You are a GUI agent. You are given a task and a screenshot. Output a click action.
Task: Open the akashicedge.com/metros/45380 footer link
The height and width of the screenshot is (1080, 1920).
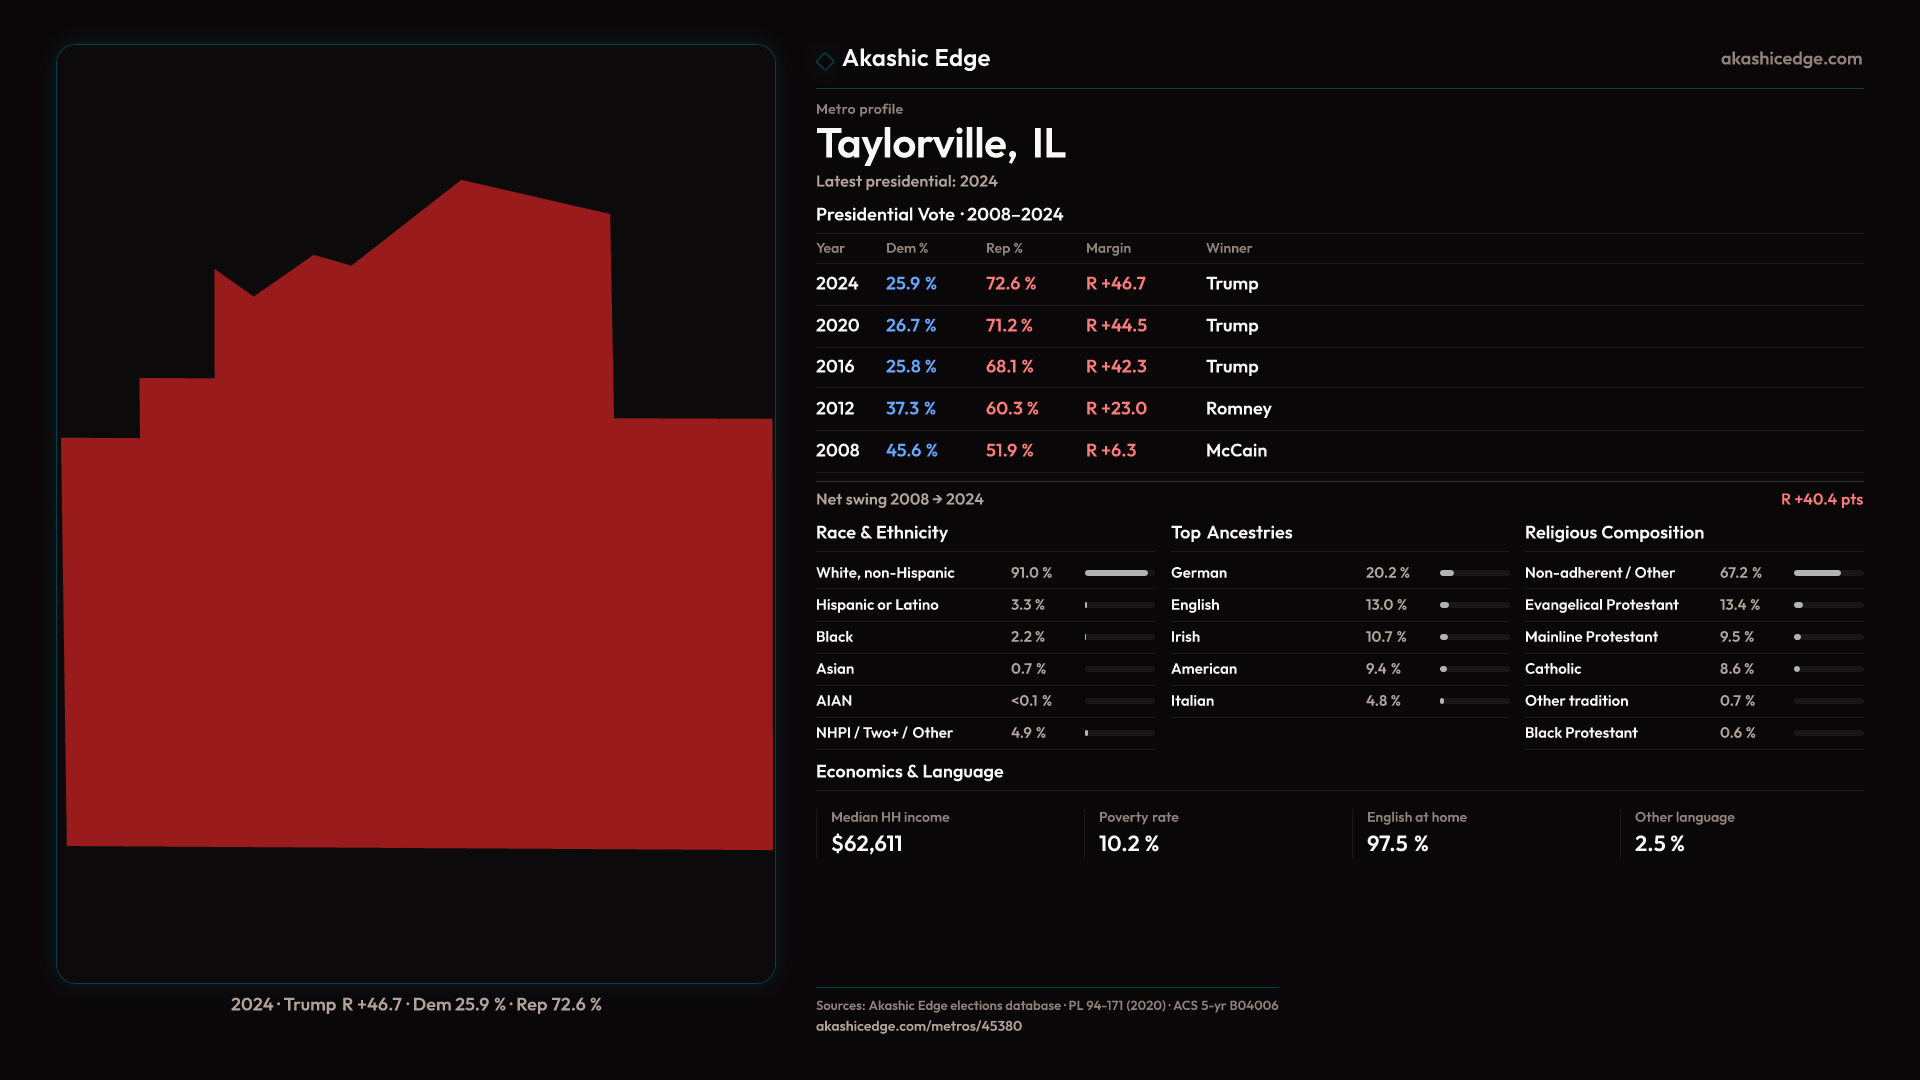coord(918,1026)
